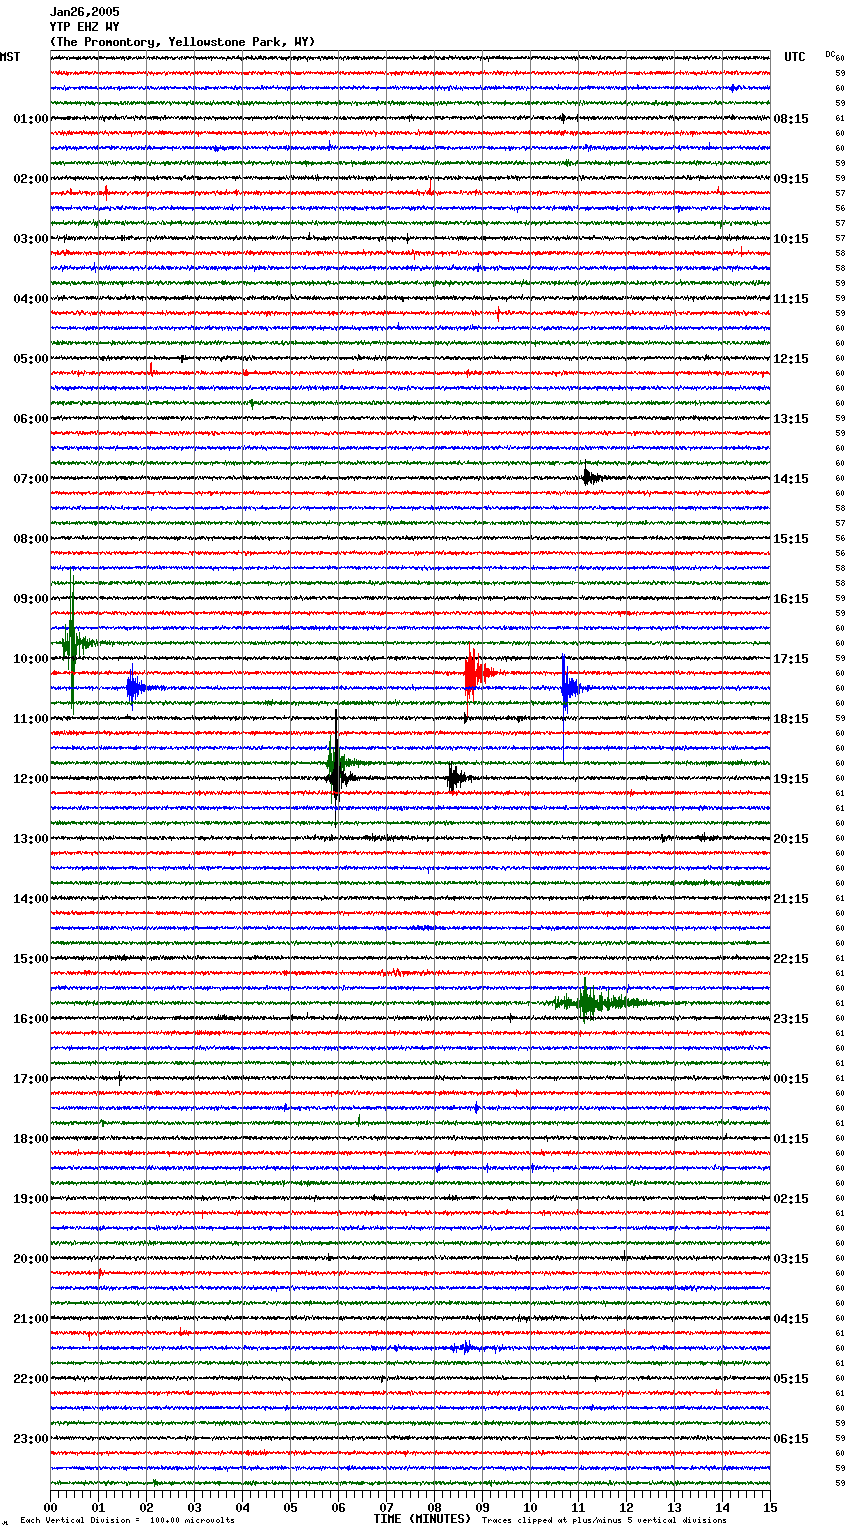Select the 10:15 UTC time label
This screenshot has width=850, height=1534.
point(791,239)
